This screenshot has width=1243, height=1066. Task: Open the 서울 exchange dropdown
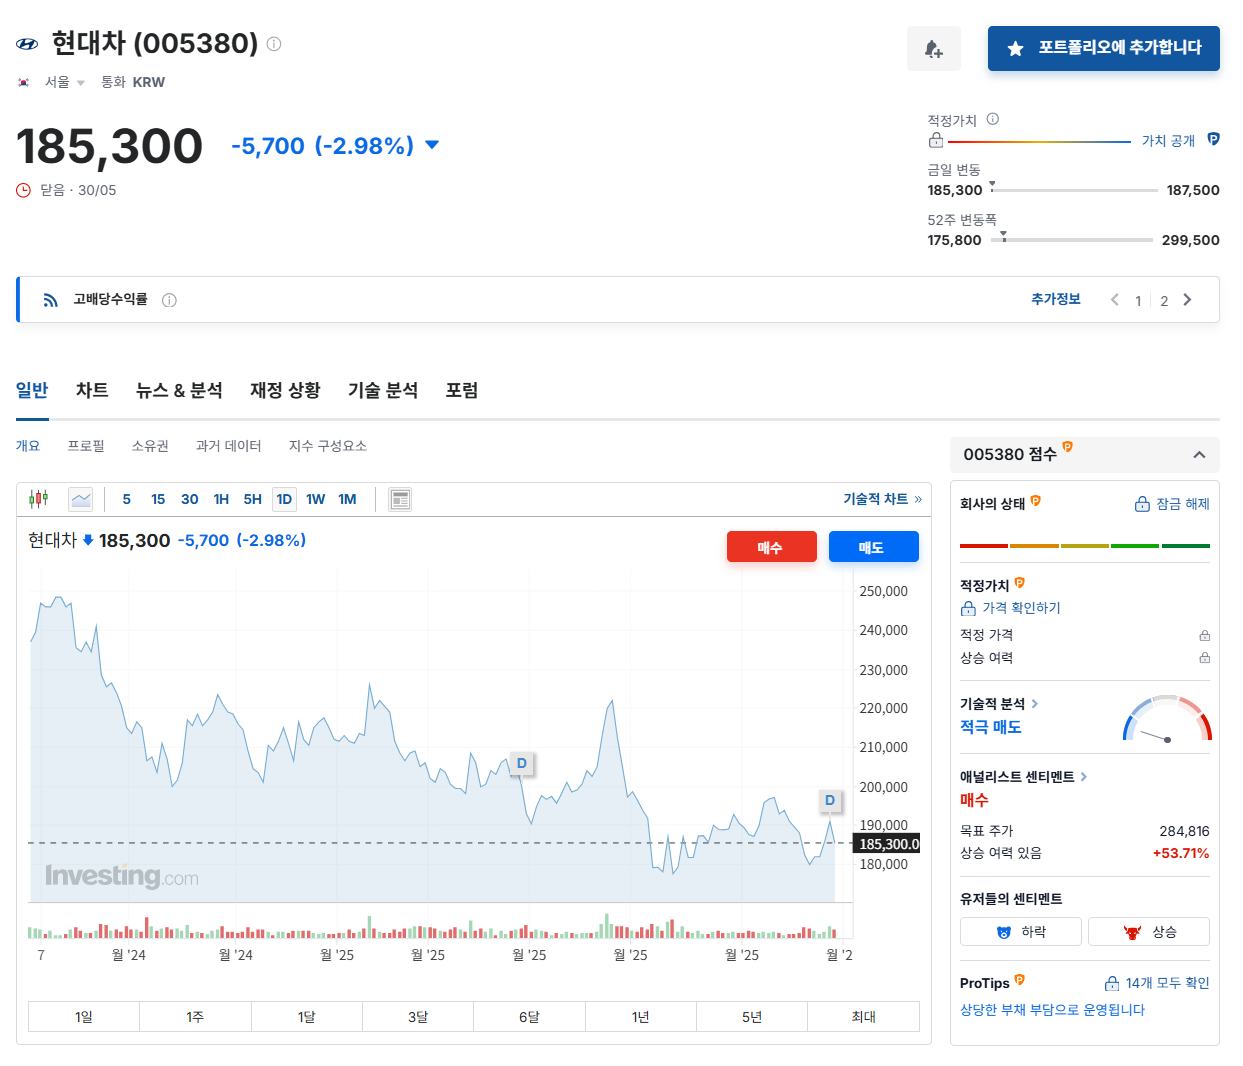pyautogui.click(x=64, y=82)
